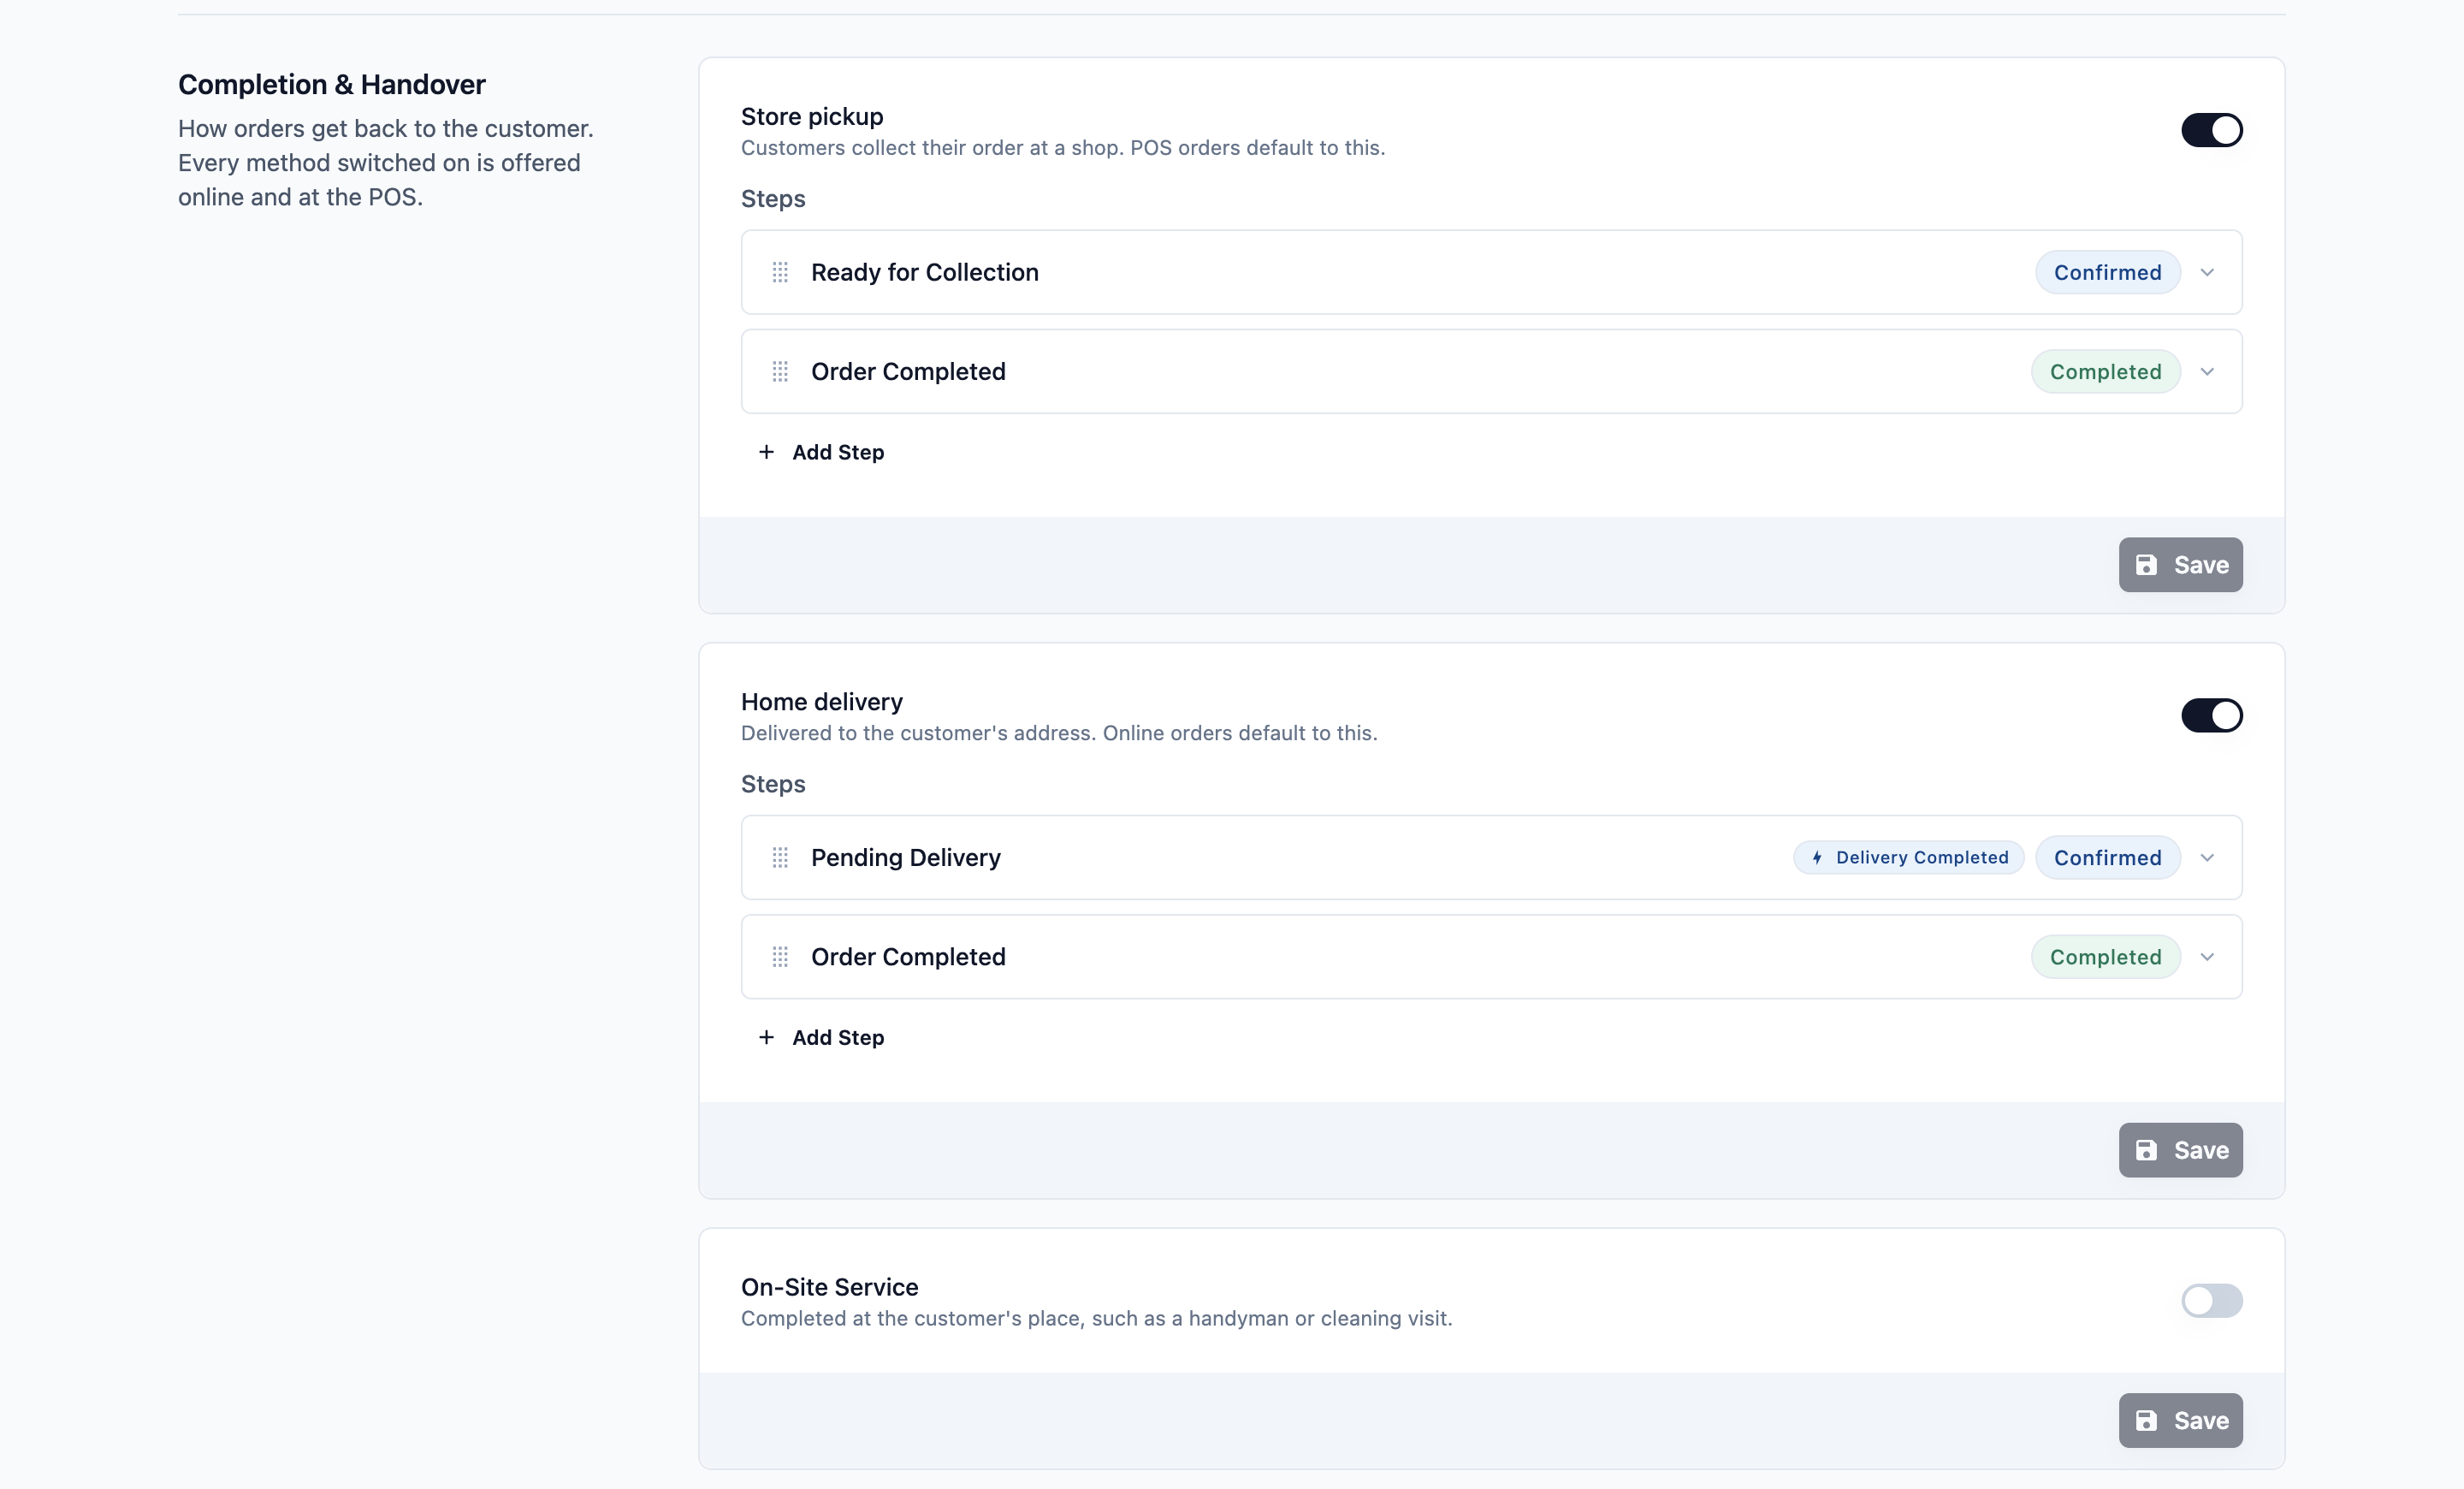
Task: Turn off the Home delivery toggle
Action: [x=2211, y=715]
